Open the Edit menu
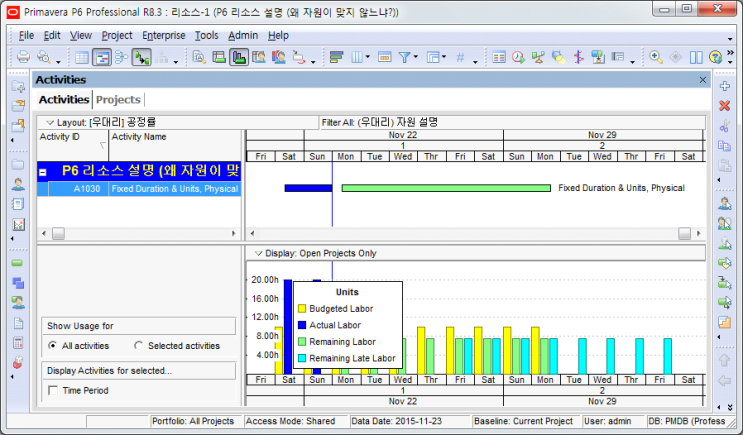Screen dimensions: 743x435 click(x=52, y=36)
